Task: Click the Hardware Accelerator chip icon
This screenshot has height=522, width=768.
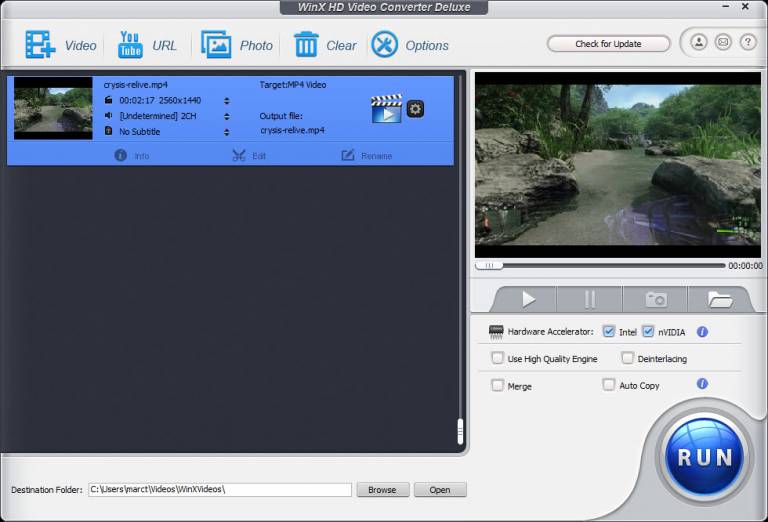Action: [496, 332]
